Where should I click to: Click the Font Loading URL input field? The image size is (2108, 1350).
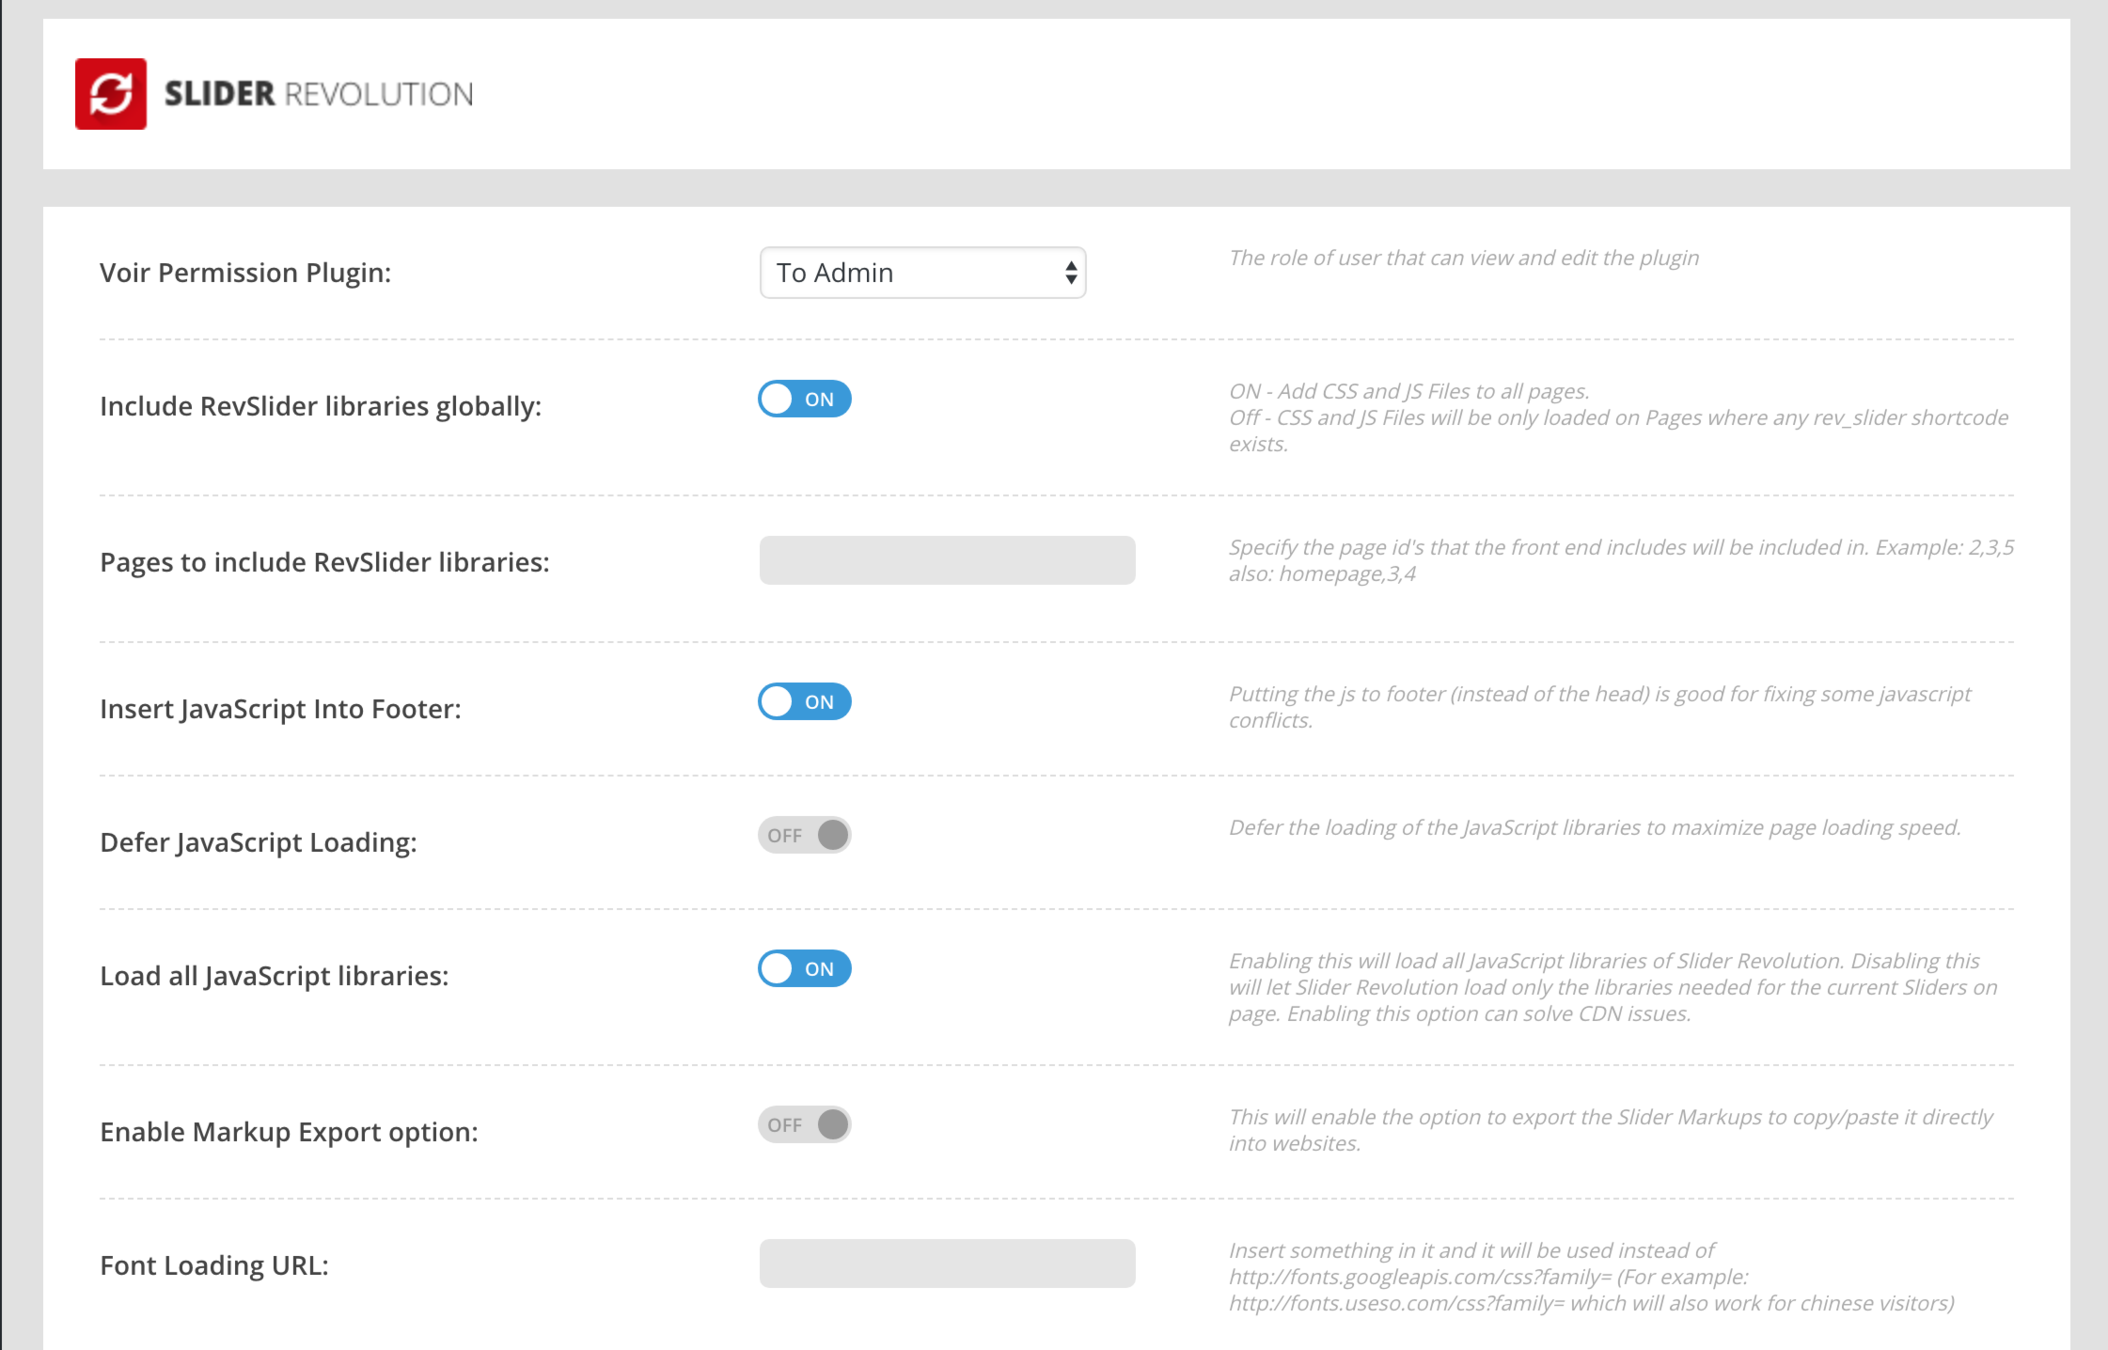point(946,1264)
